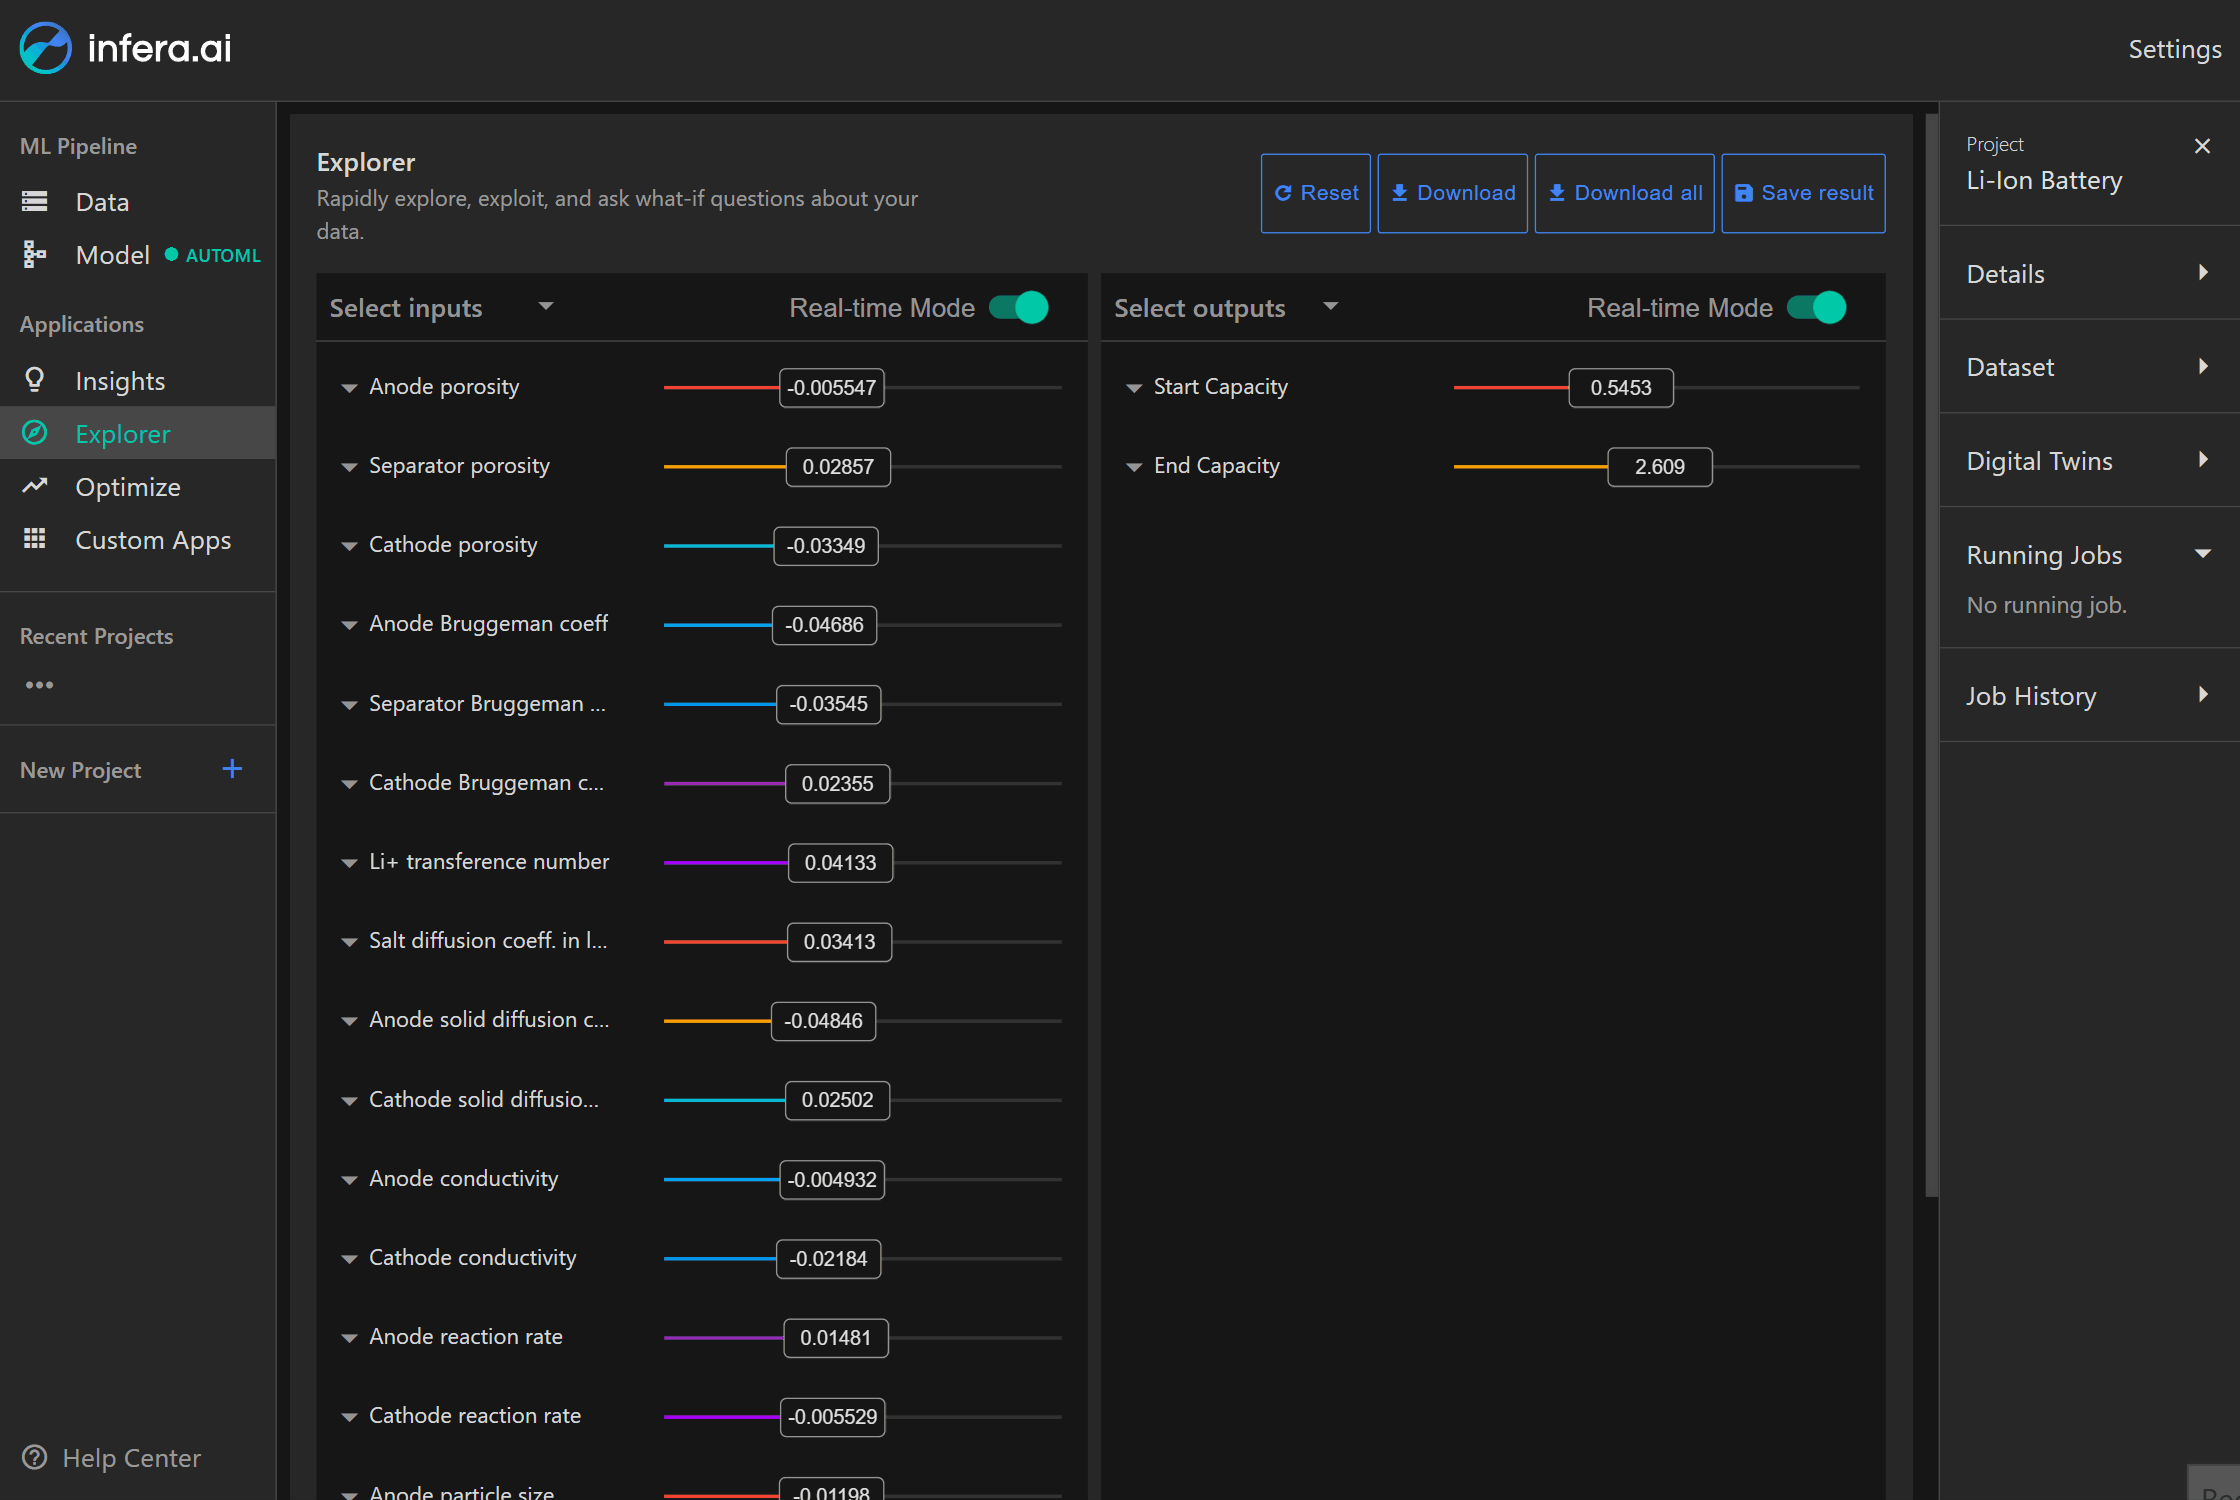This screenshot has height=1500, width=2240.
Task: Click the Optimize trend-line icon
Action: pyautogui.click(x=35, y=486)
